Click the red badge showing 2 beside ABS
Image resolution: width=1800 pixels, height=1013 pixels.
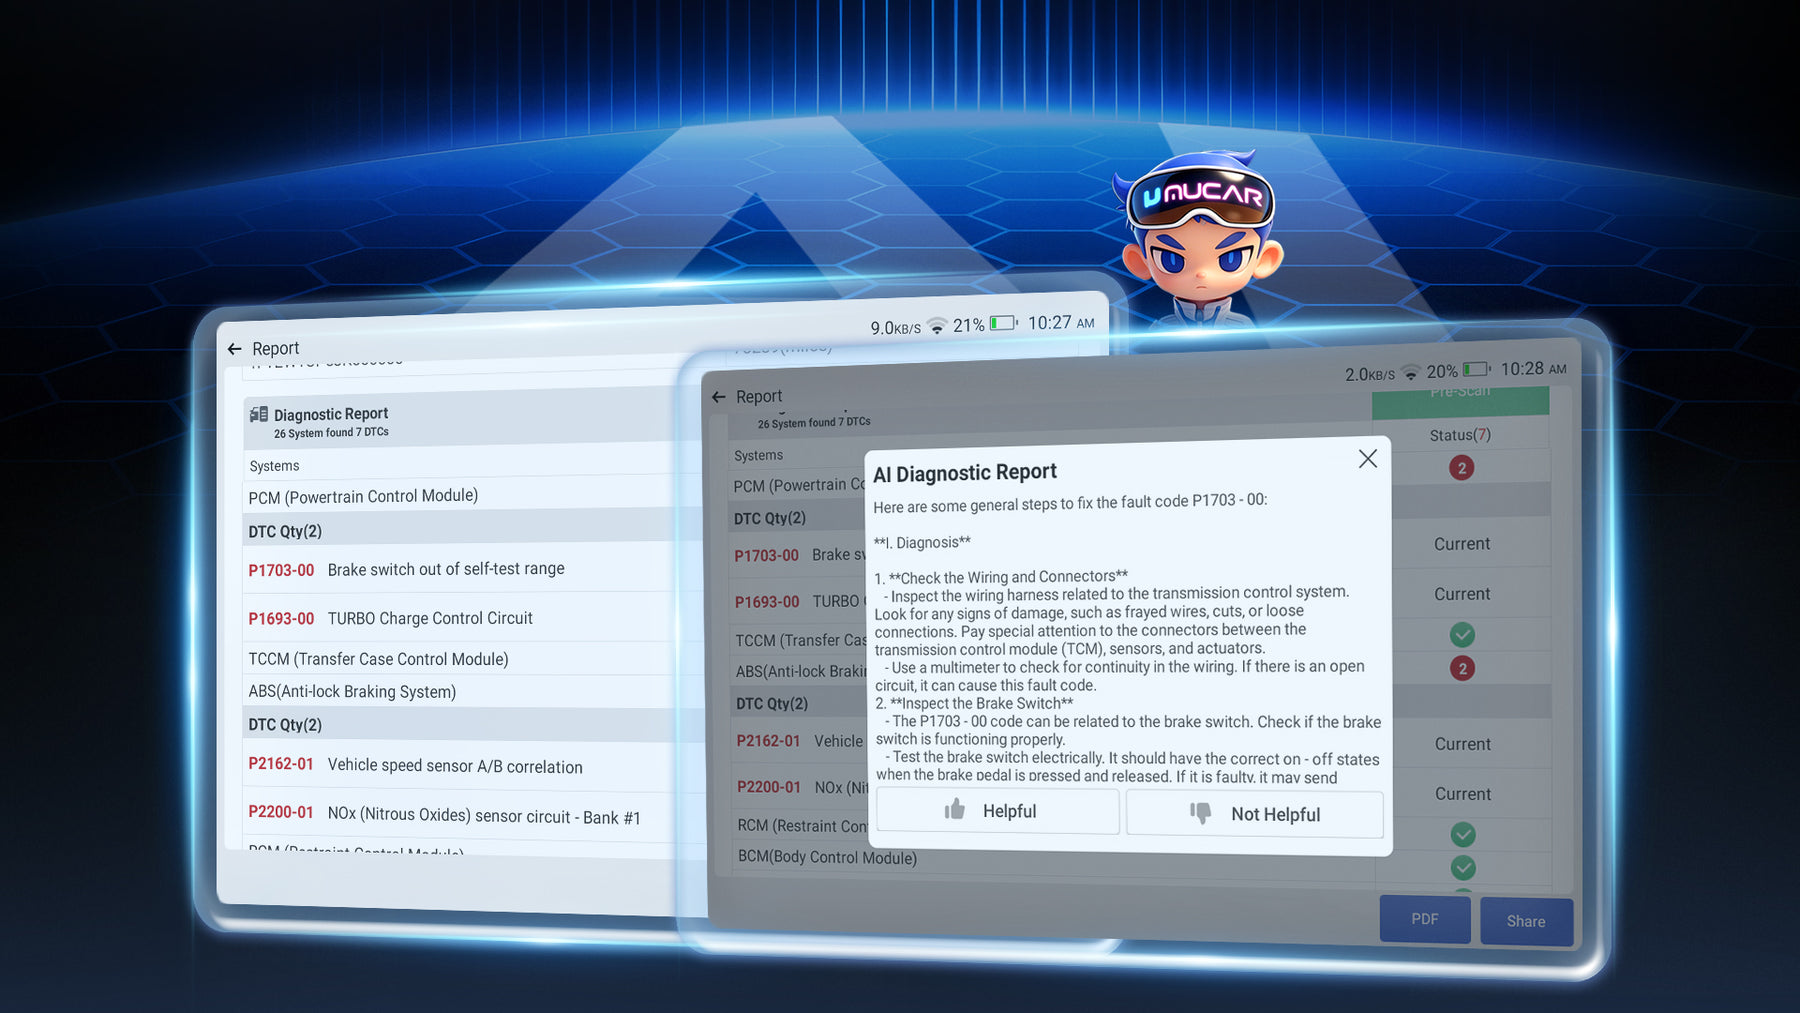coord(1462,669)
